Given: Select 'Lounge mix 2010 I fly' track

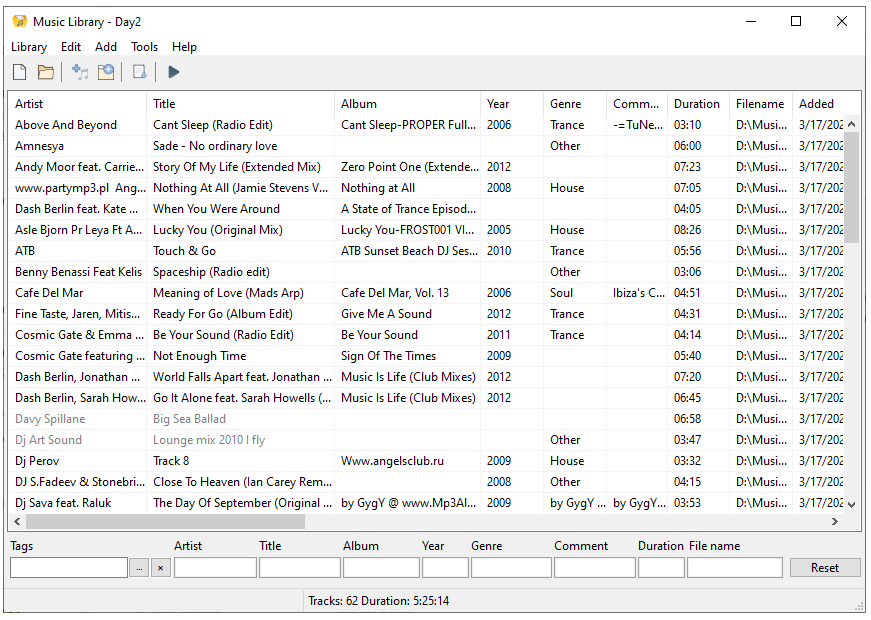Looking at the screenshot, I should point(209,440).
